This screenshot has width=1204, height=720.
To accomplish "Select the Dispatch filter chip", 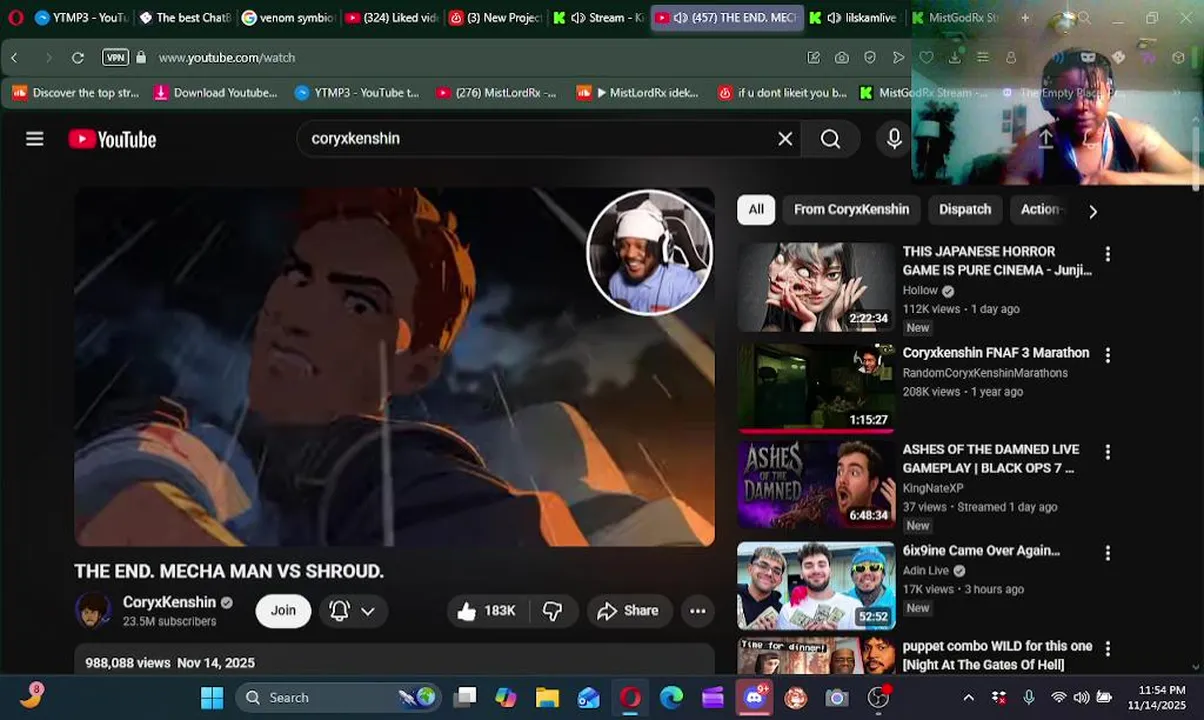I will (x=965, y=209).
